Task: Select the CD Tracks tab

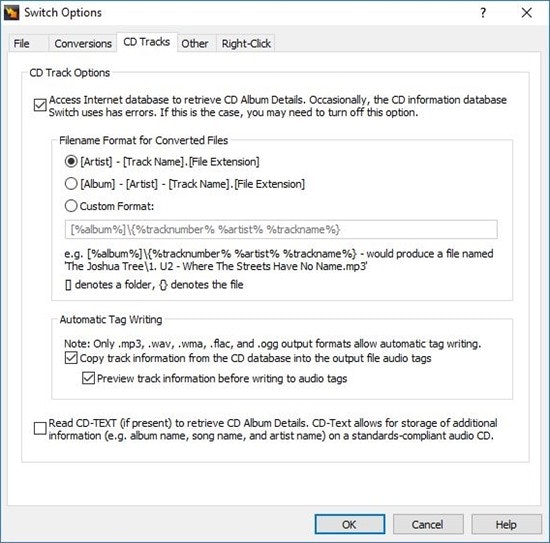Action: [147, 42]
